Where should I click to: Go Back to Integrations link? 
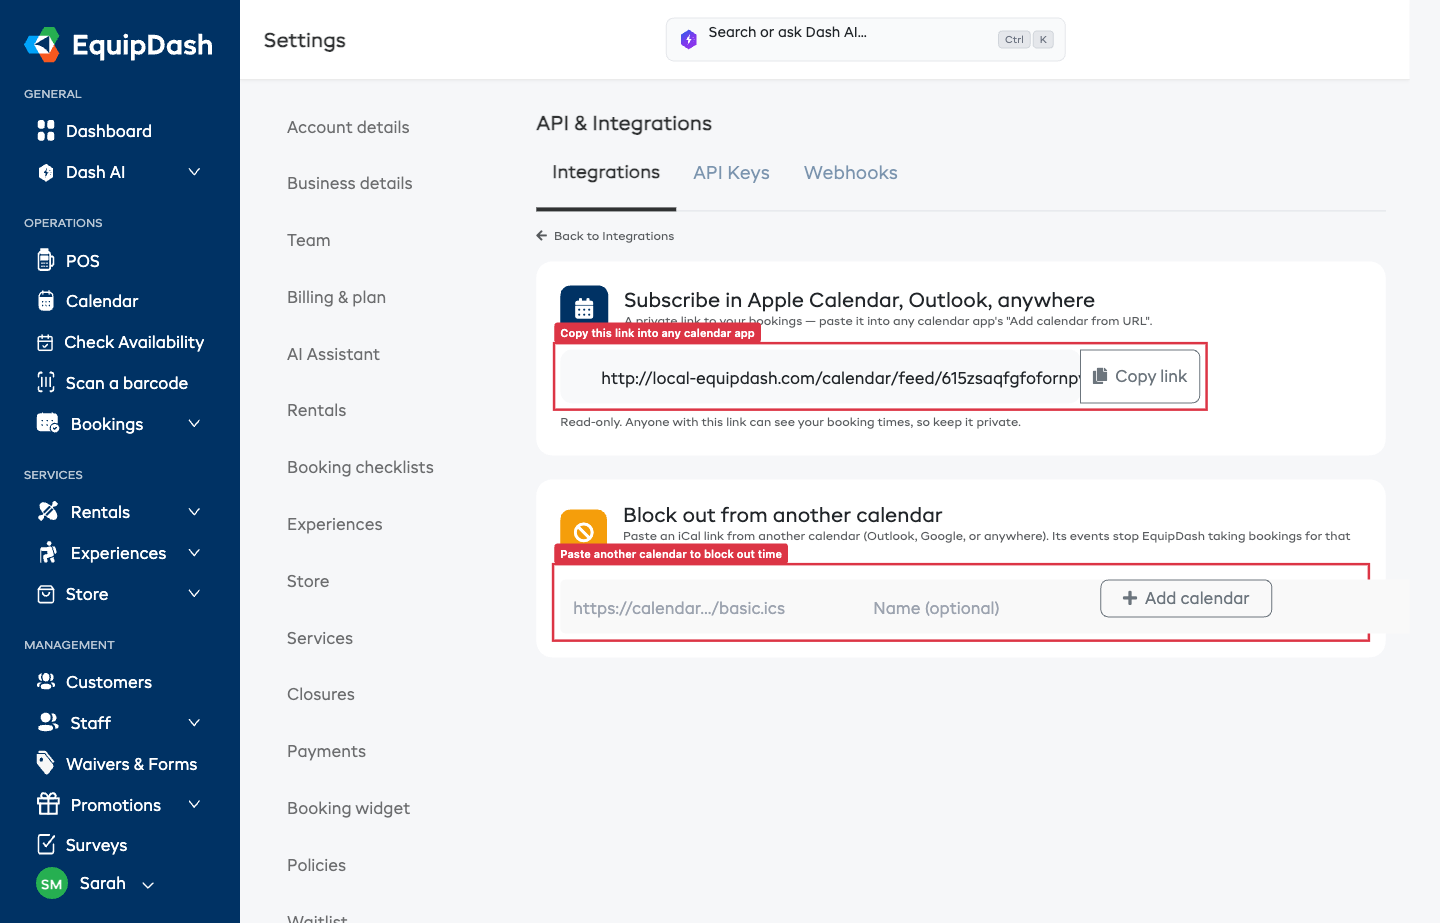[605, 236]
